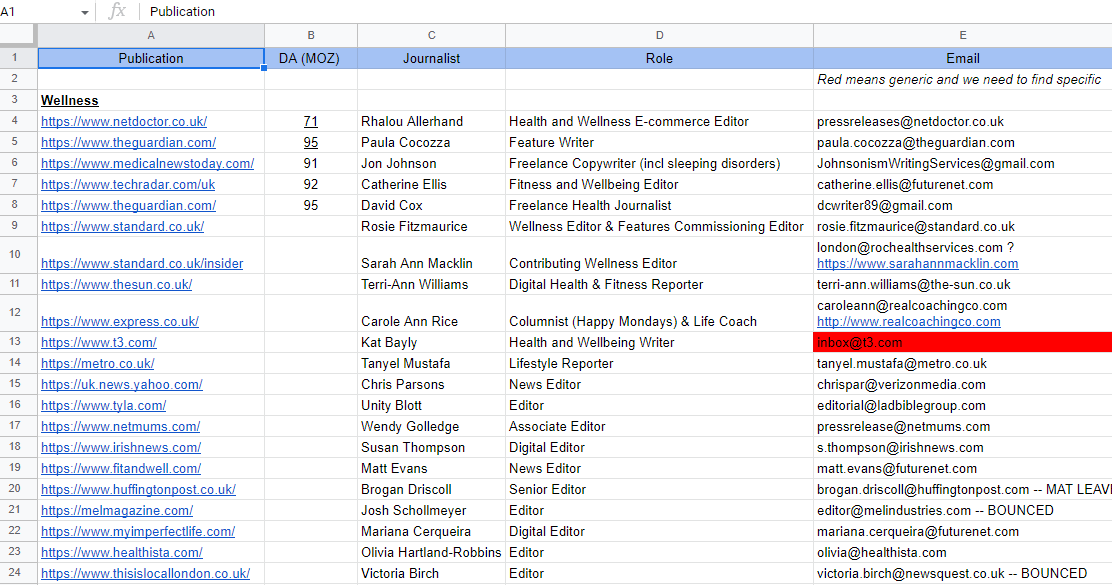Click the Journalist header cell

pos(431,58)
